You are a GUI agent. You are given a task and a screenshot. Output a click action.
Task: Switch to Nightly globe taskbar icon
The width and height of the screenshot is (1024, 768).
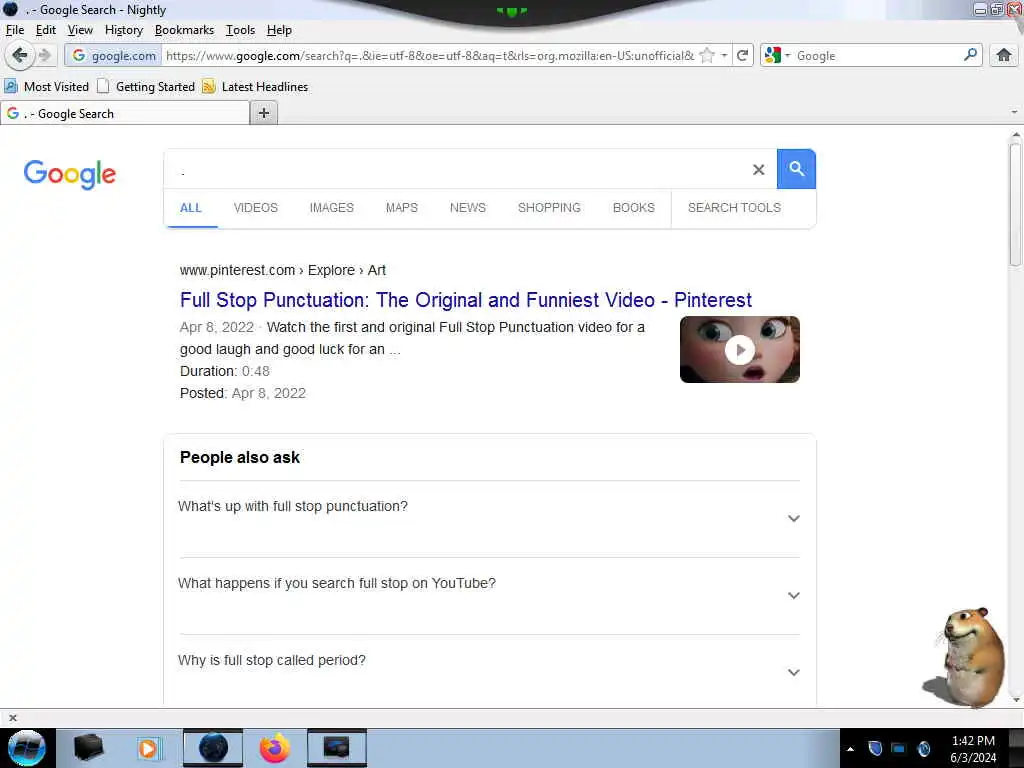213,748
